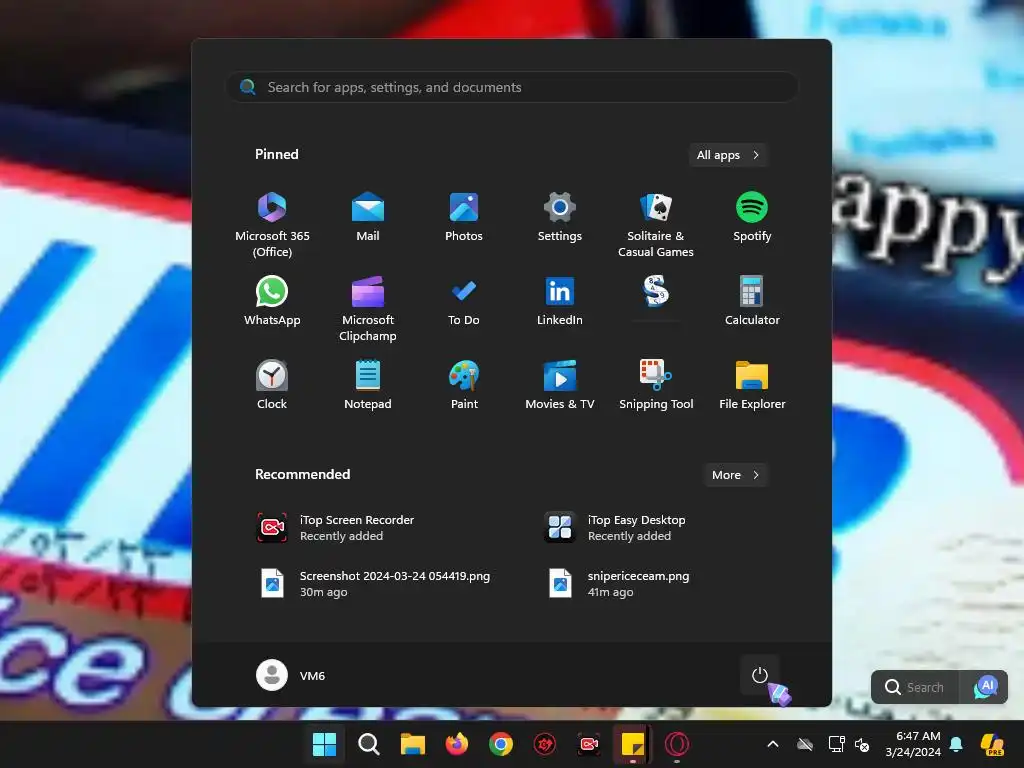Open the Photos app
The width and height of the screenshot is (1024, 768).
click(x=464, y=217)
